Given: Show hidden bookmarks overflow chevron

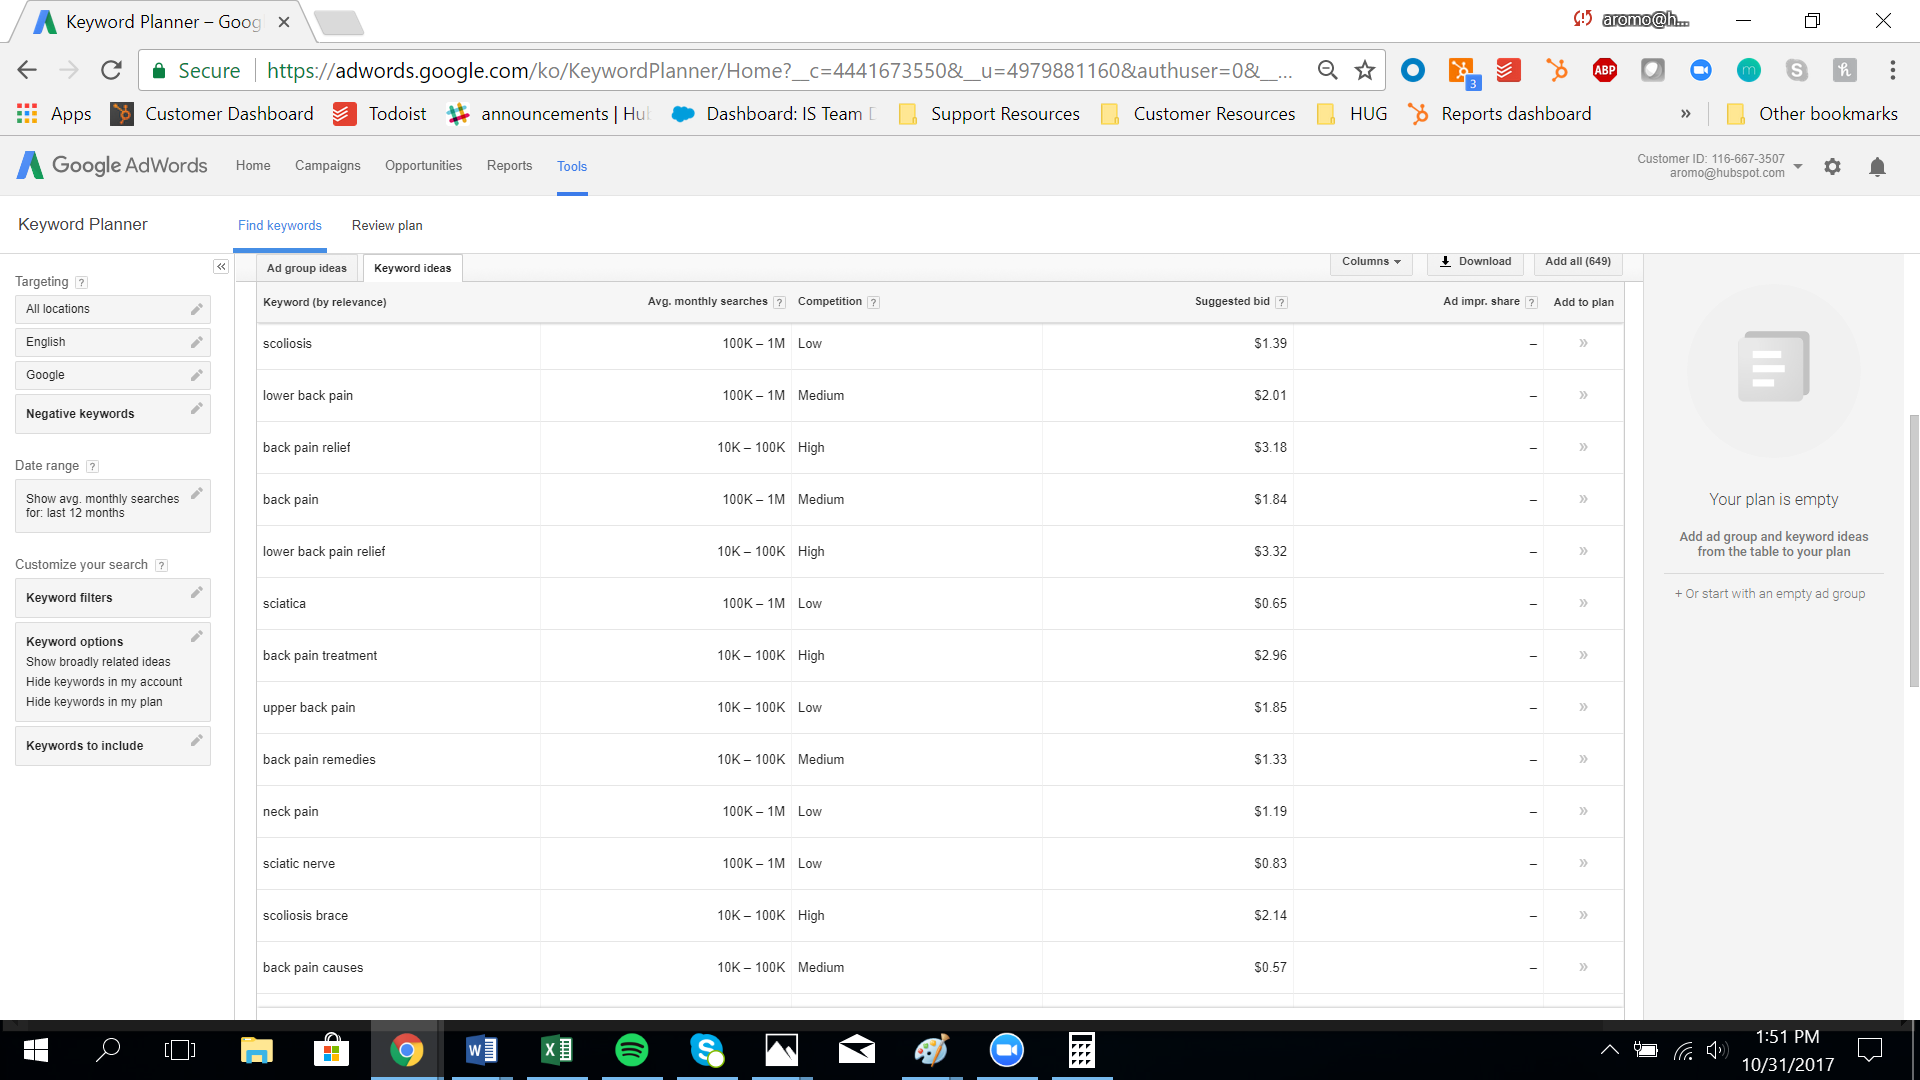Looking at the screenshot, I should pyautogui.click(x=1685, y=114).
